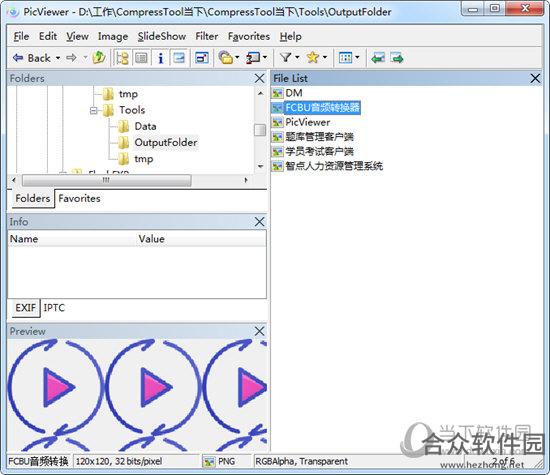Screen dimensions: 550x475
Task: Click the preview image of the play icon
Action: coord(137,395)
